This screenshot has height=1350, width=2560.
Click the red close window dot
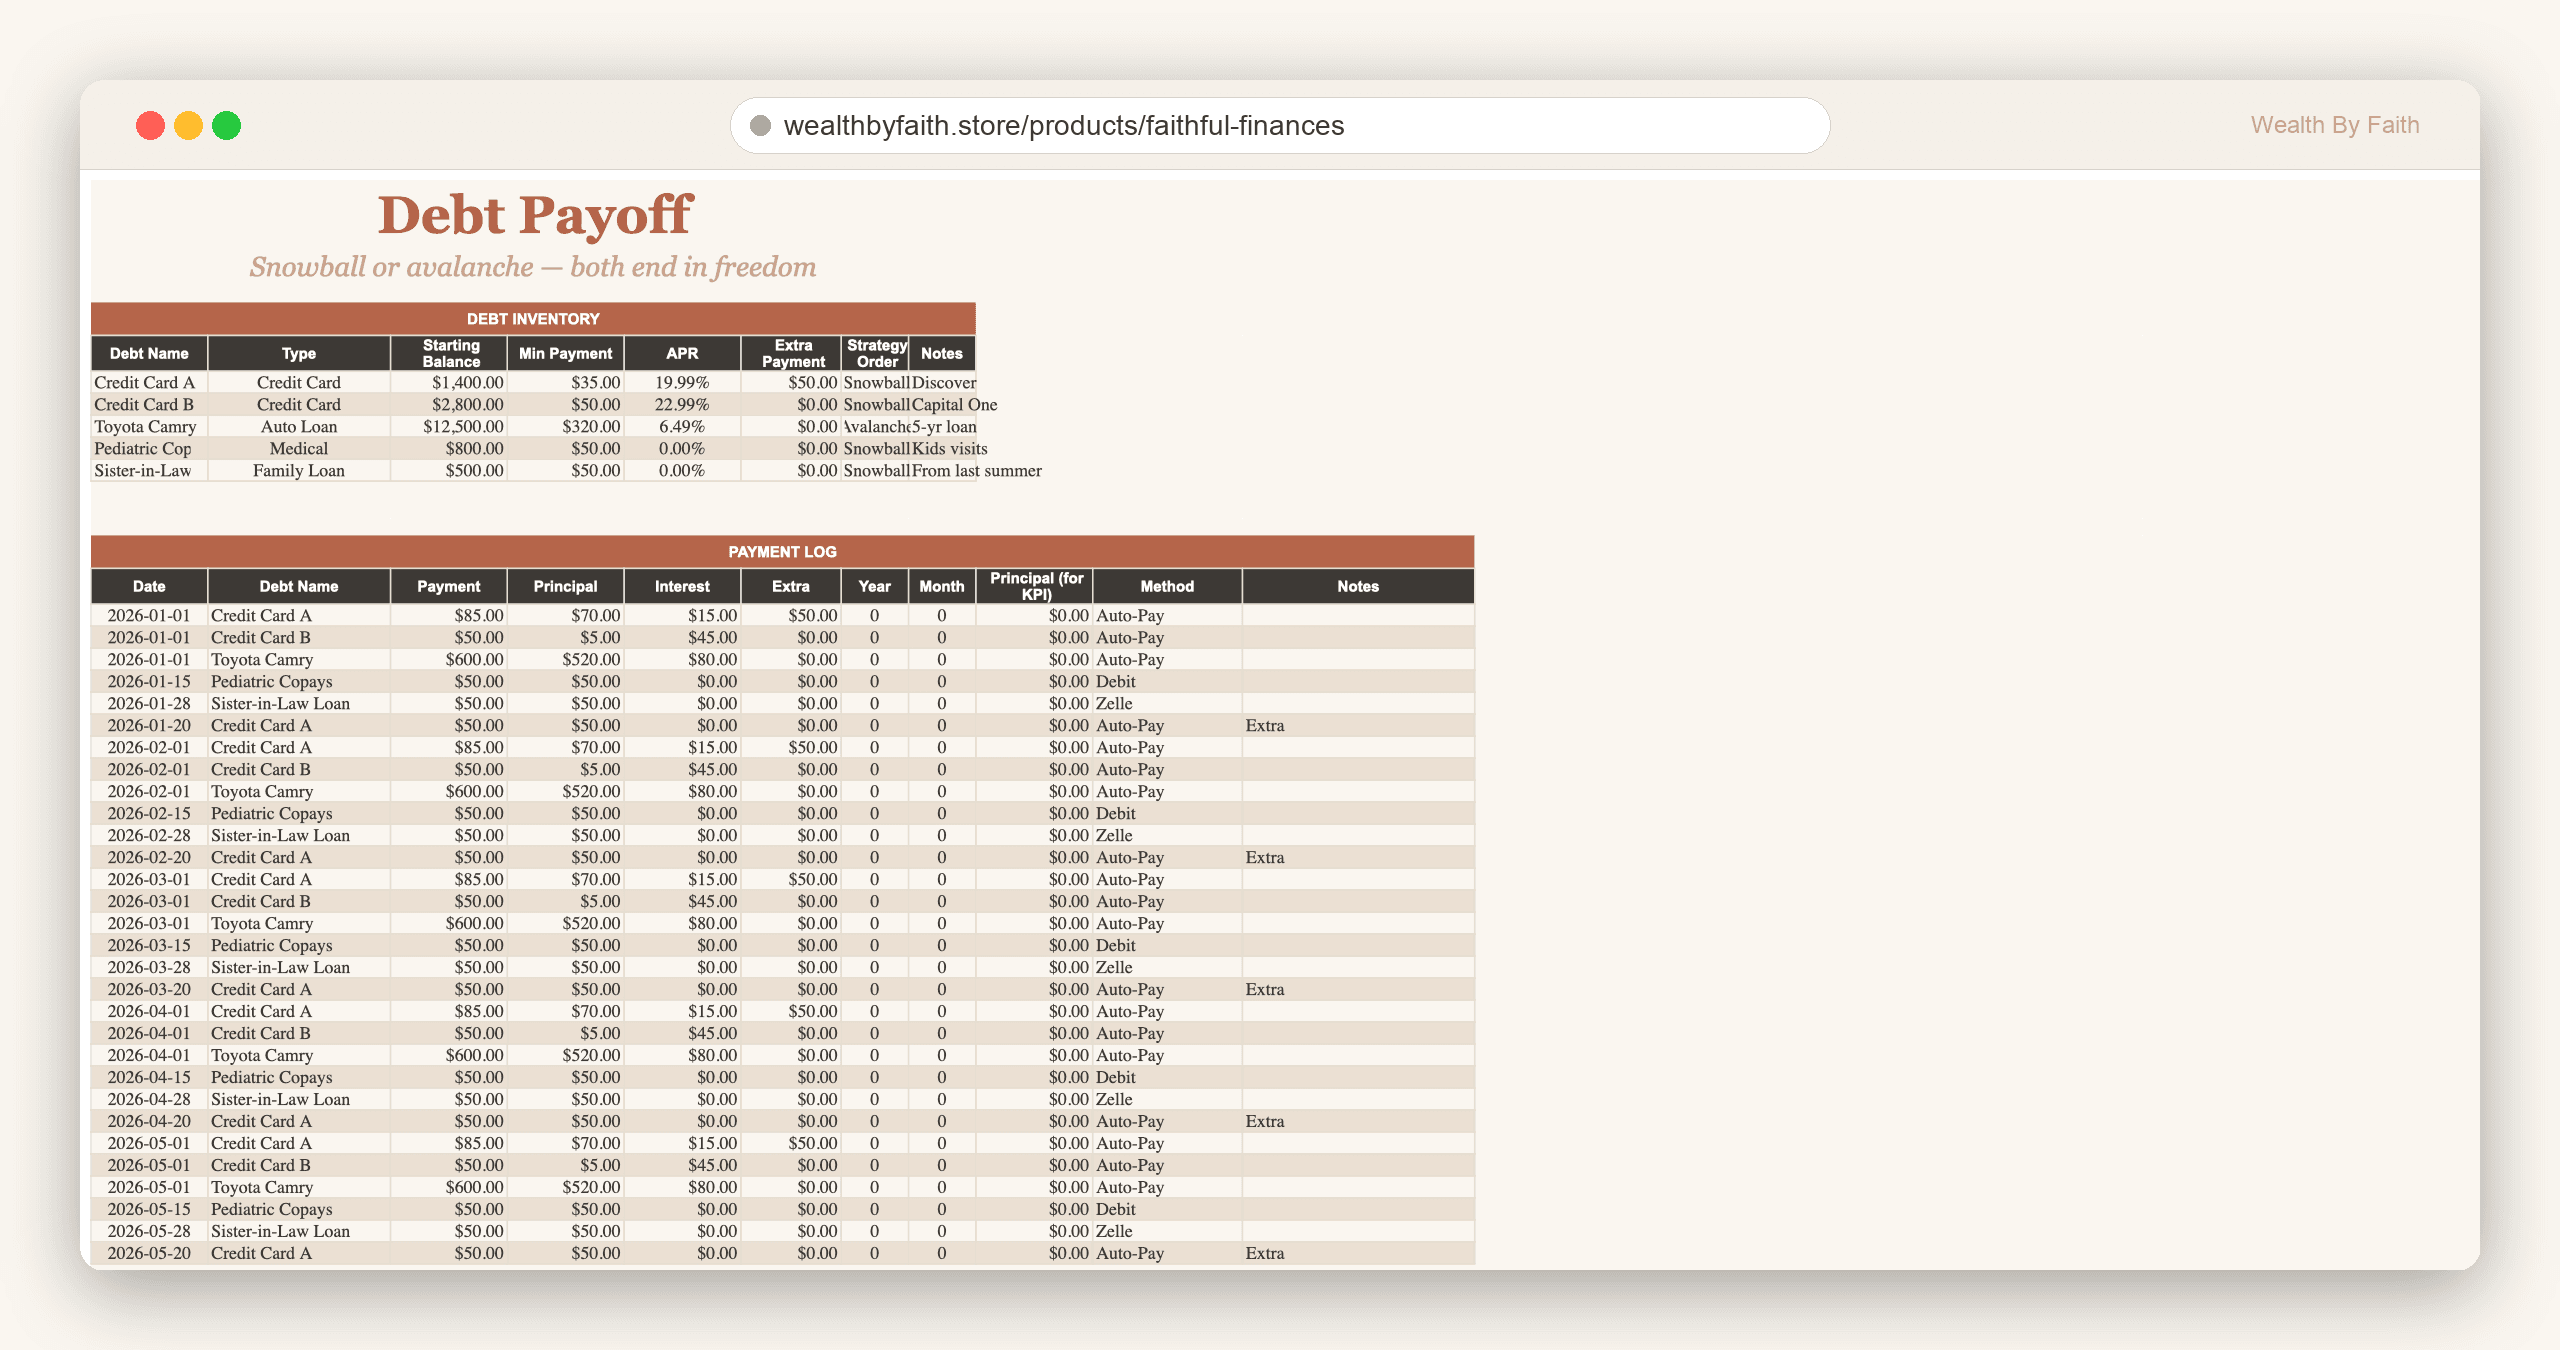[x=150, y=125]
